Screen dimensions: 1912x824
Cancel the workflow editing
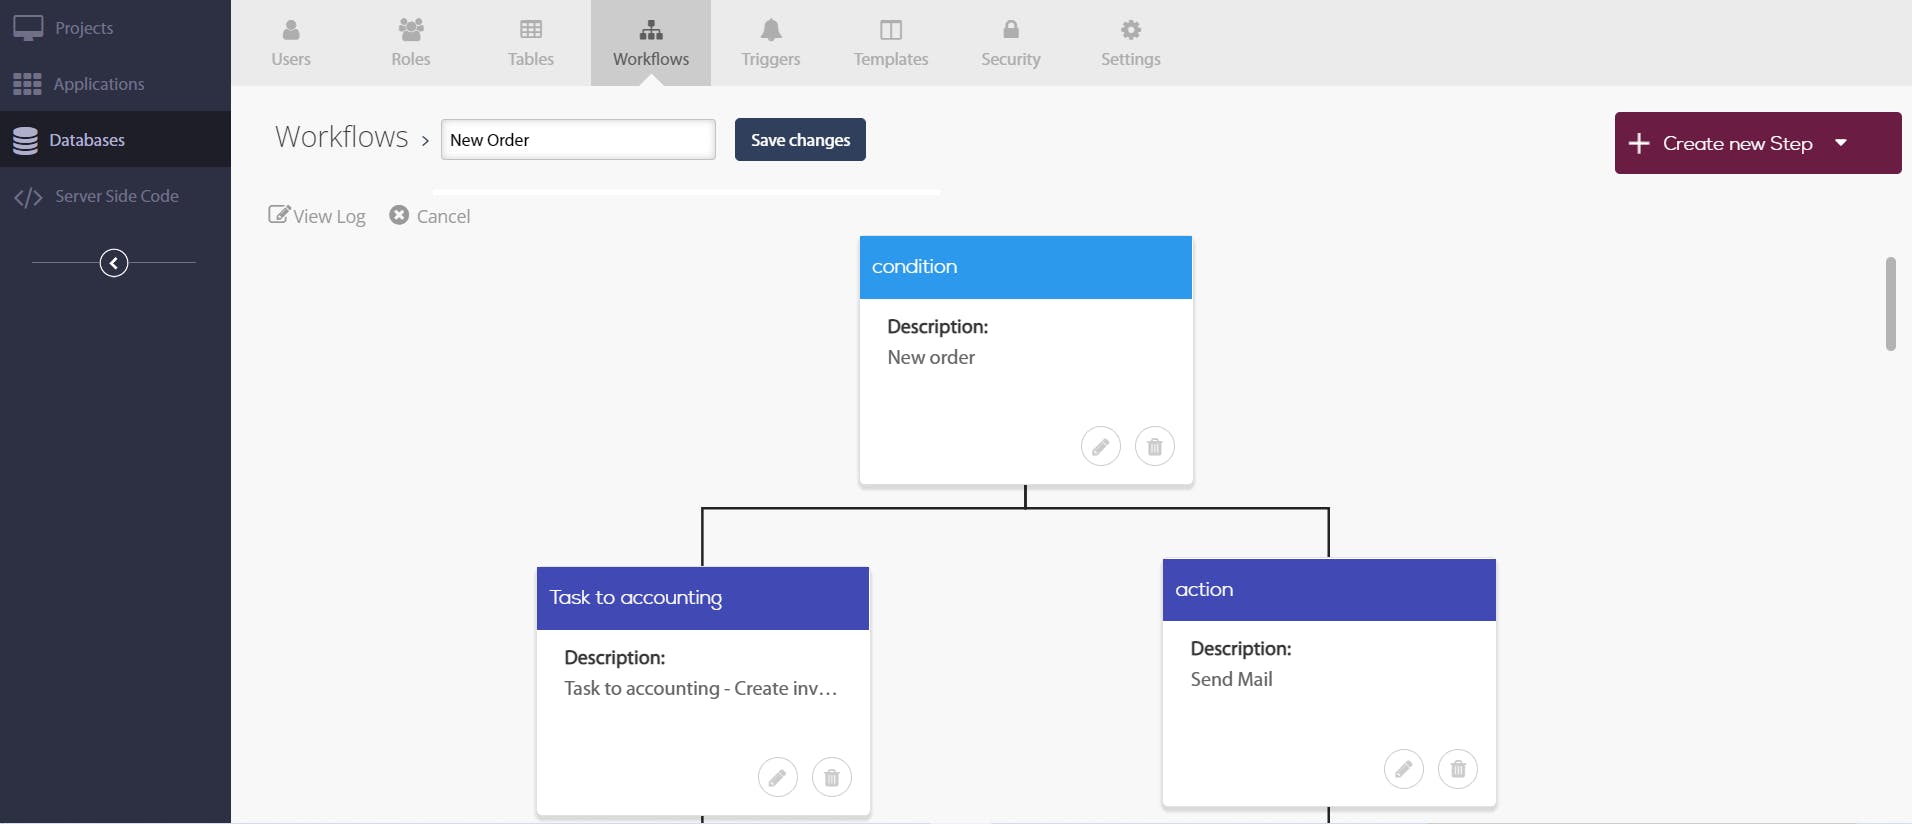pyautogui.click(x=430, y=216)
